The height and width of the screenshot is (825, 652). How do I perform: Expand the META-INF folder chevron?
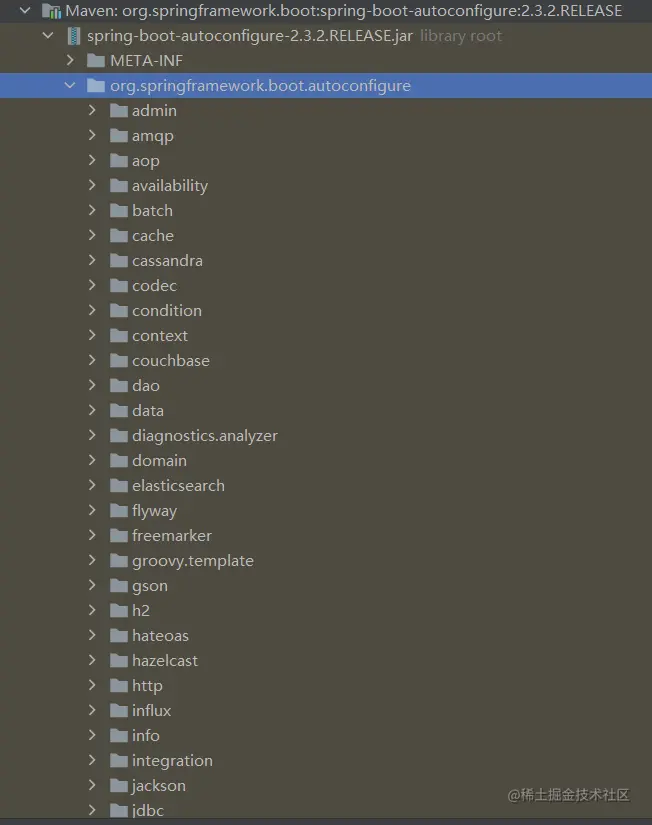pyautogui.click(x=70, y=61)
